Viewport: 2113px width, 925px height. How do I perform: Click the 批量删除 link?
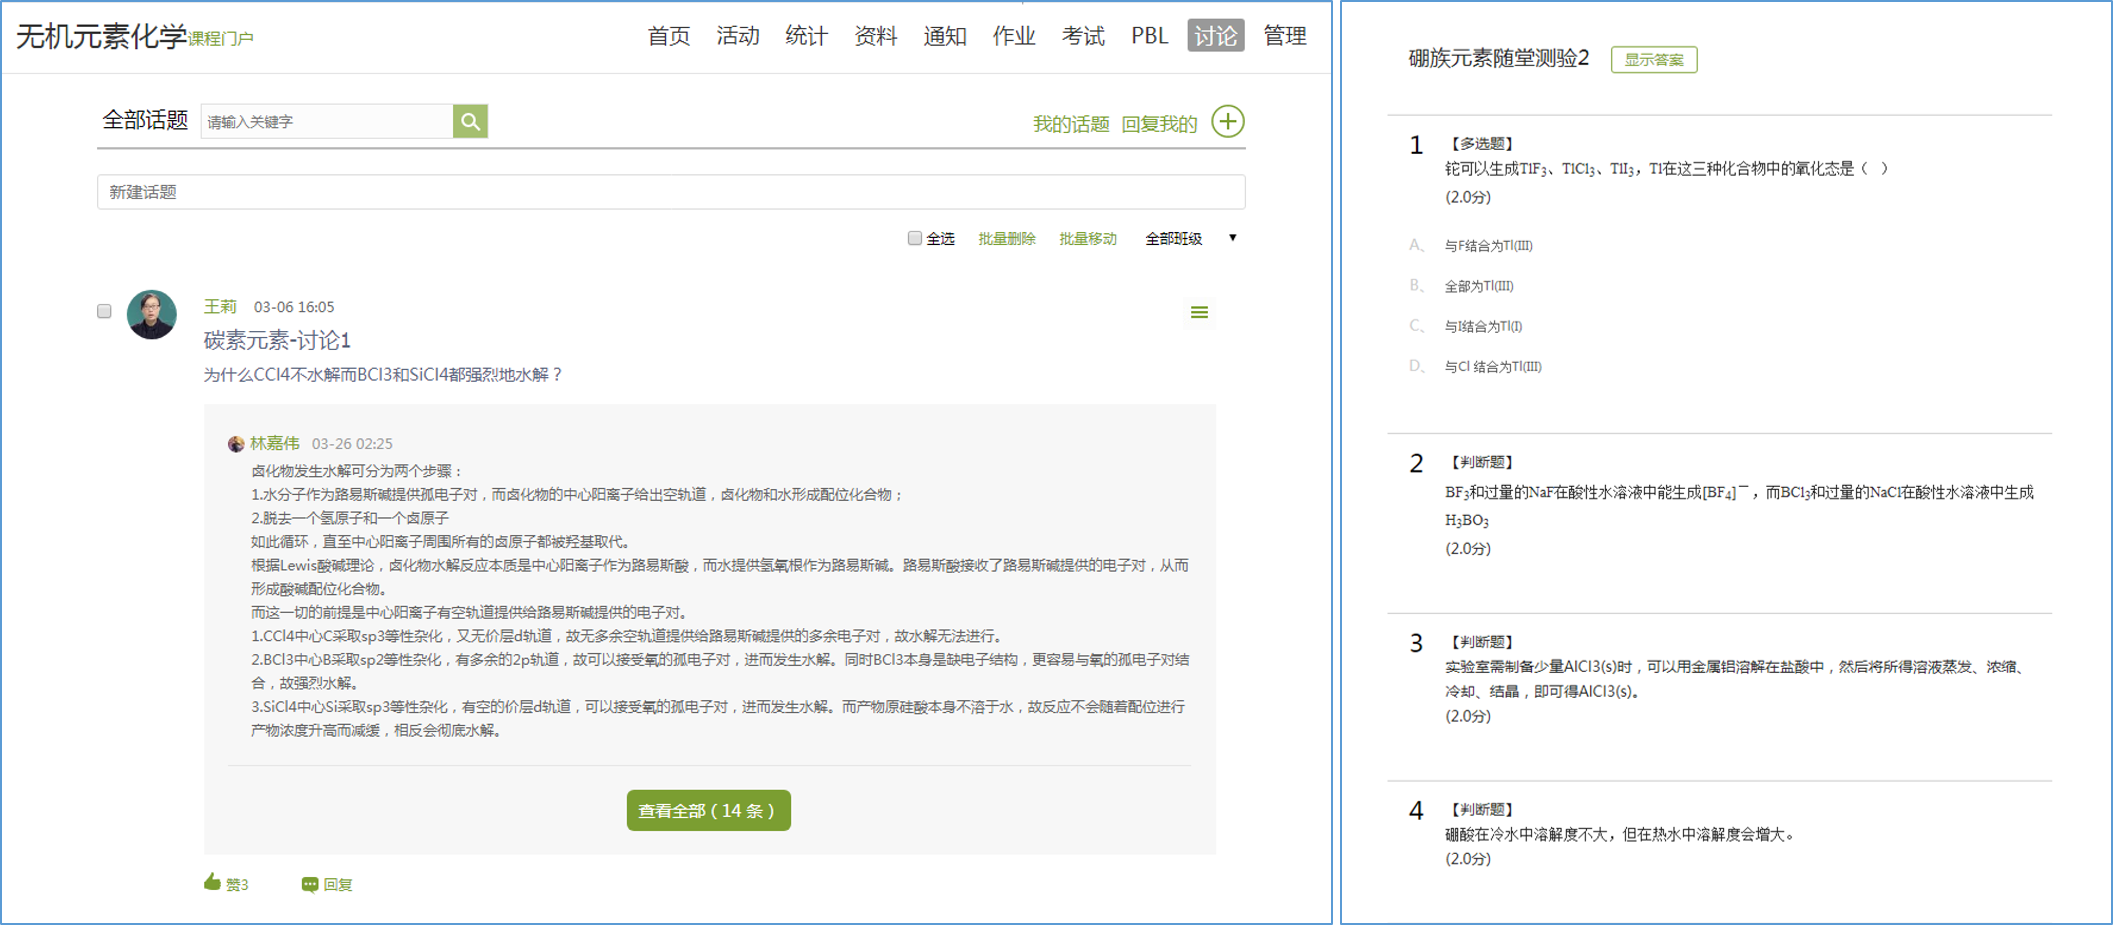(x=1006, y=239)
